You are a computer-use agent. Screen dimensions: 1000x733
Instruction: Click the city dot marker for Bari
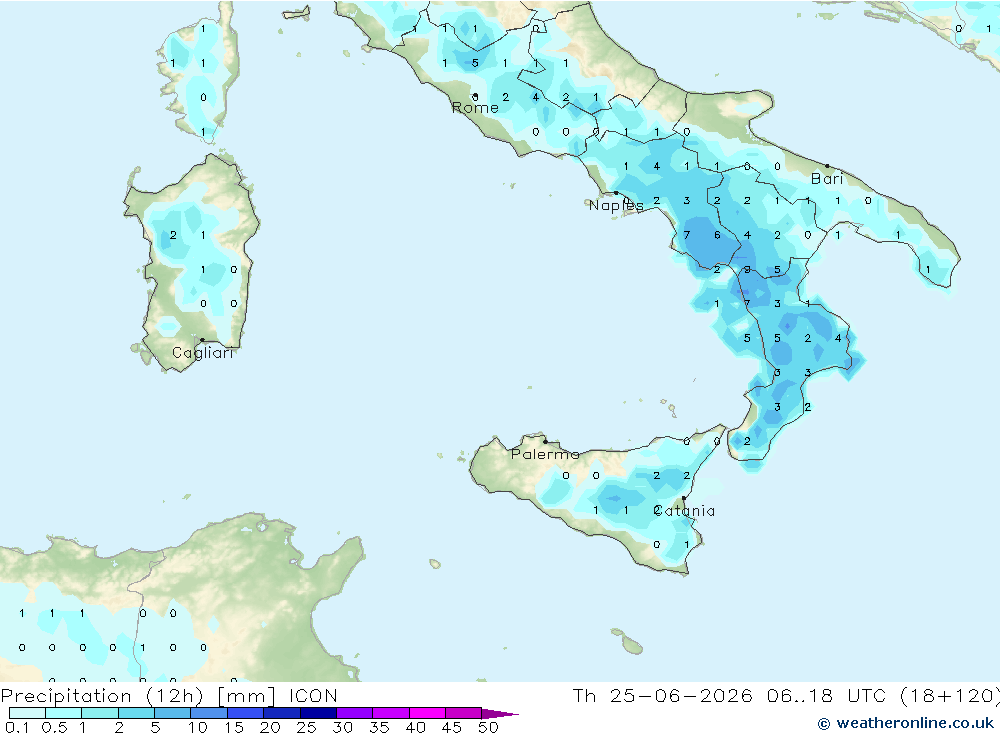coord(828,166)
